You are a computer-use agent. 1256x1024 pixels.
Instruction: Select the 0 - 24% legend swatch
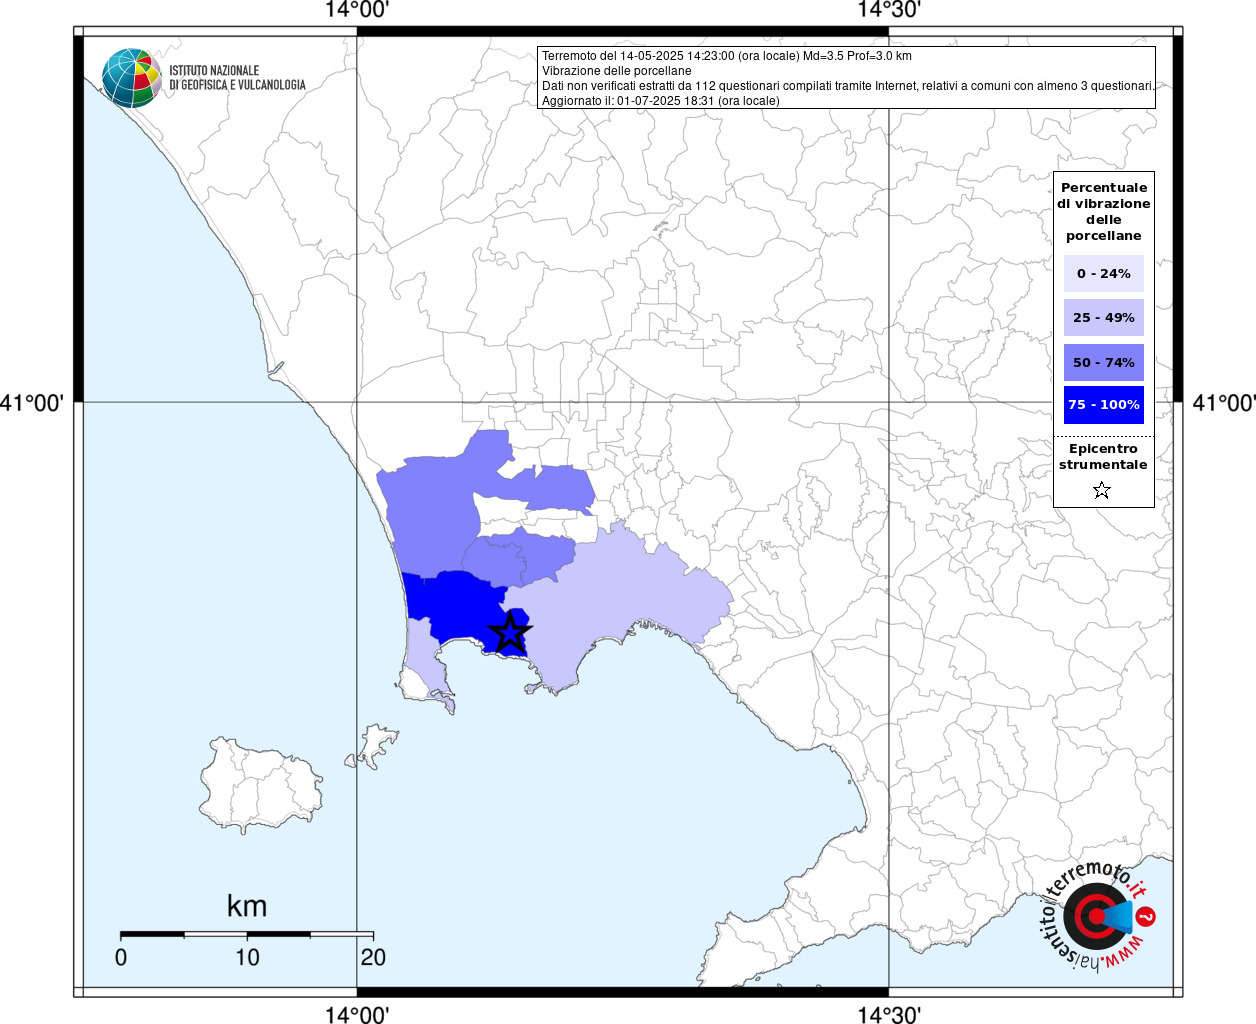coord(1104,273)
